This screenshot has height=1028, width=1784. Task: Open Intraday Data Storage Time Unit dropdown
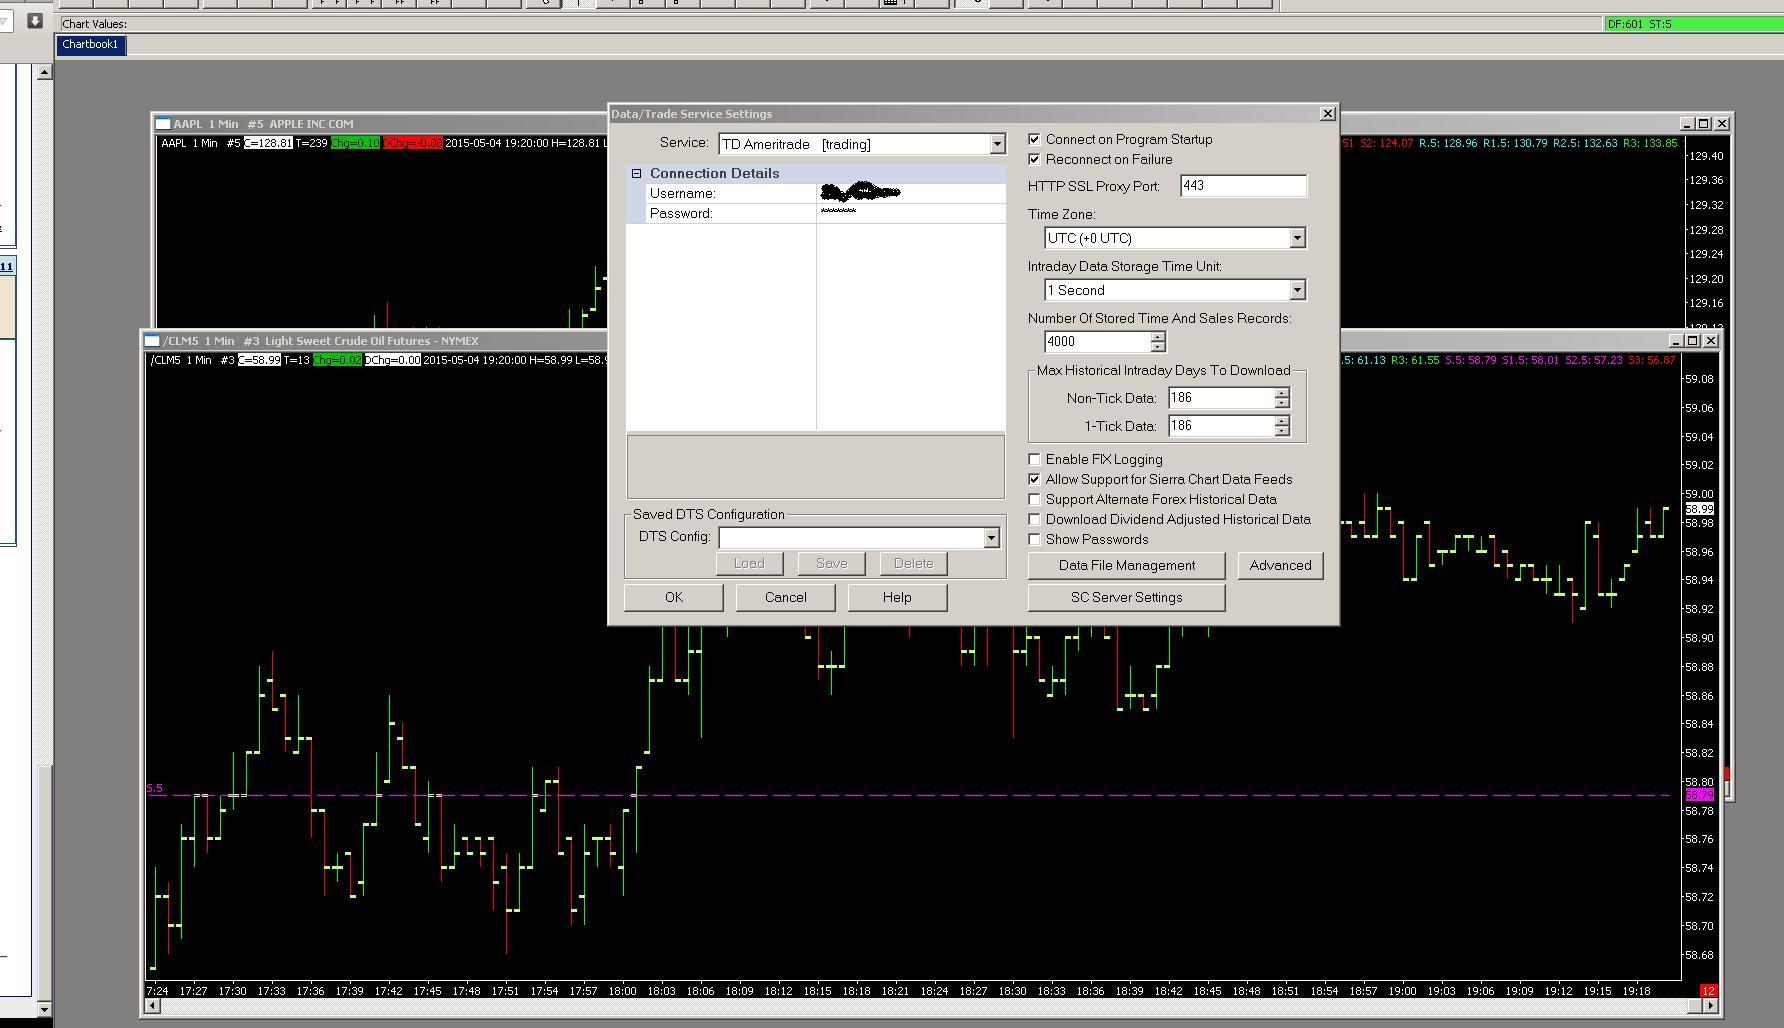(x=1297, y=291)
